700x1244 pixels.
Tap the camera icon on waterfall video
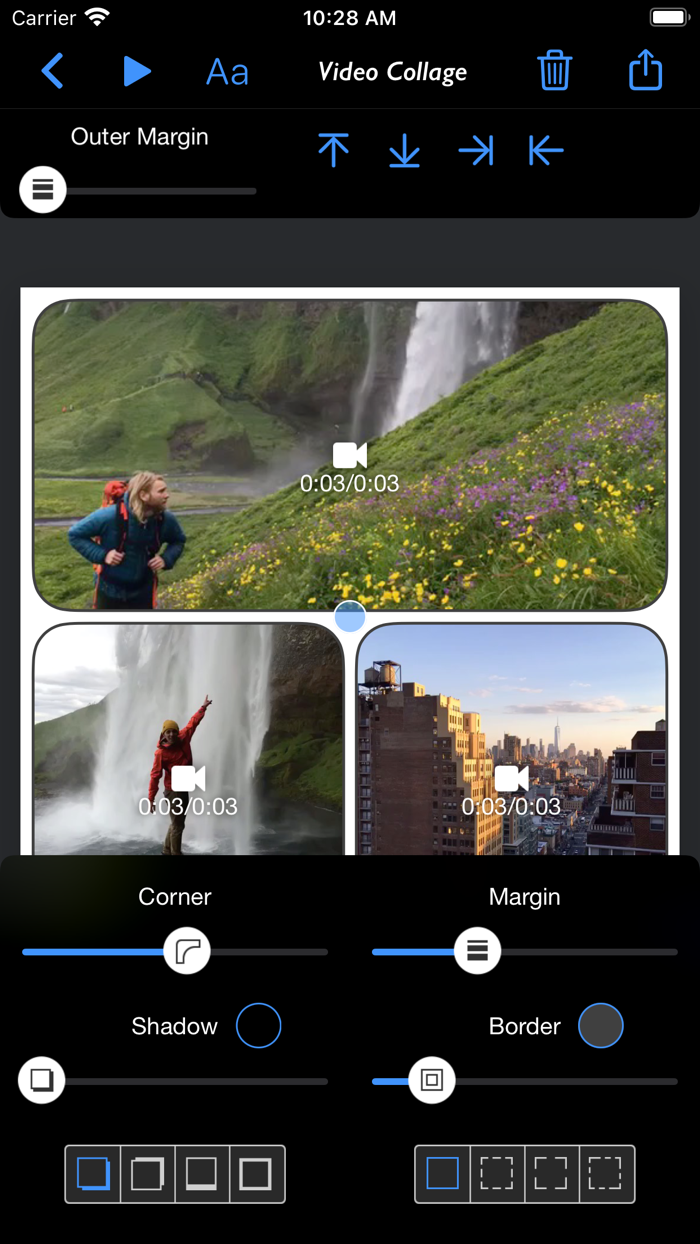click(x=188, y=778)
